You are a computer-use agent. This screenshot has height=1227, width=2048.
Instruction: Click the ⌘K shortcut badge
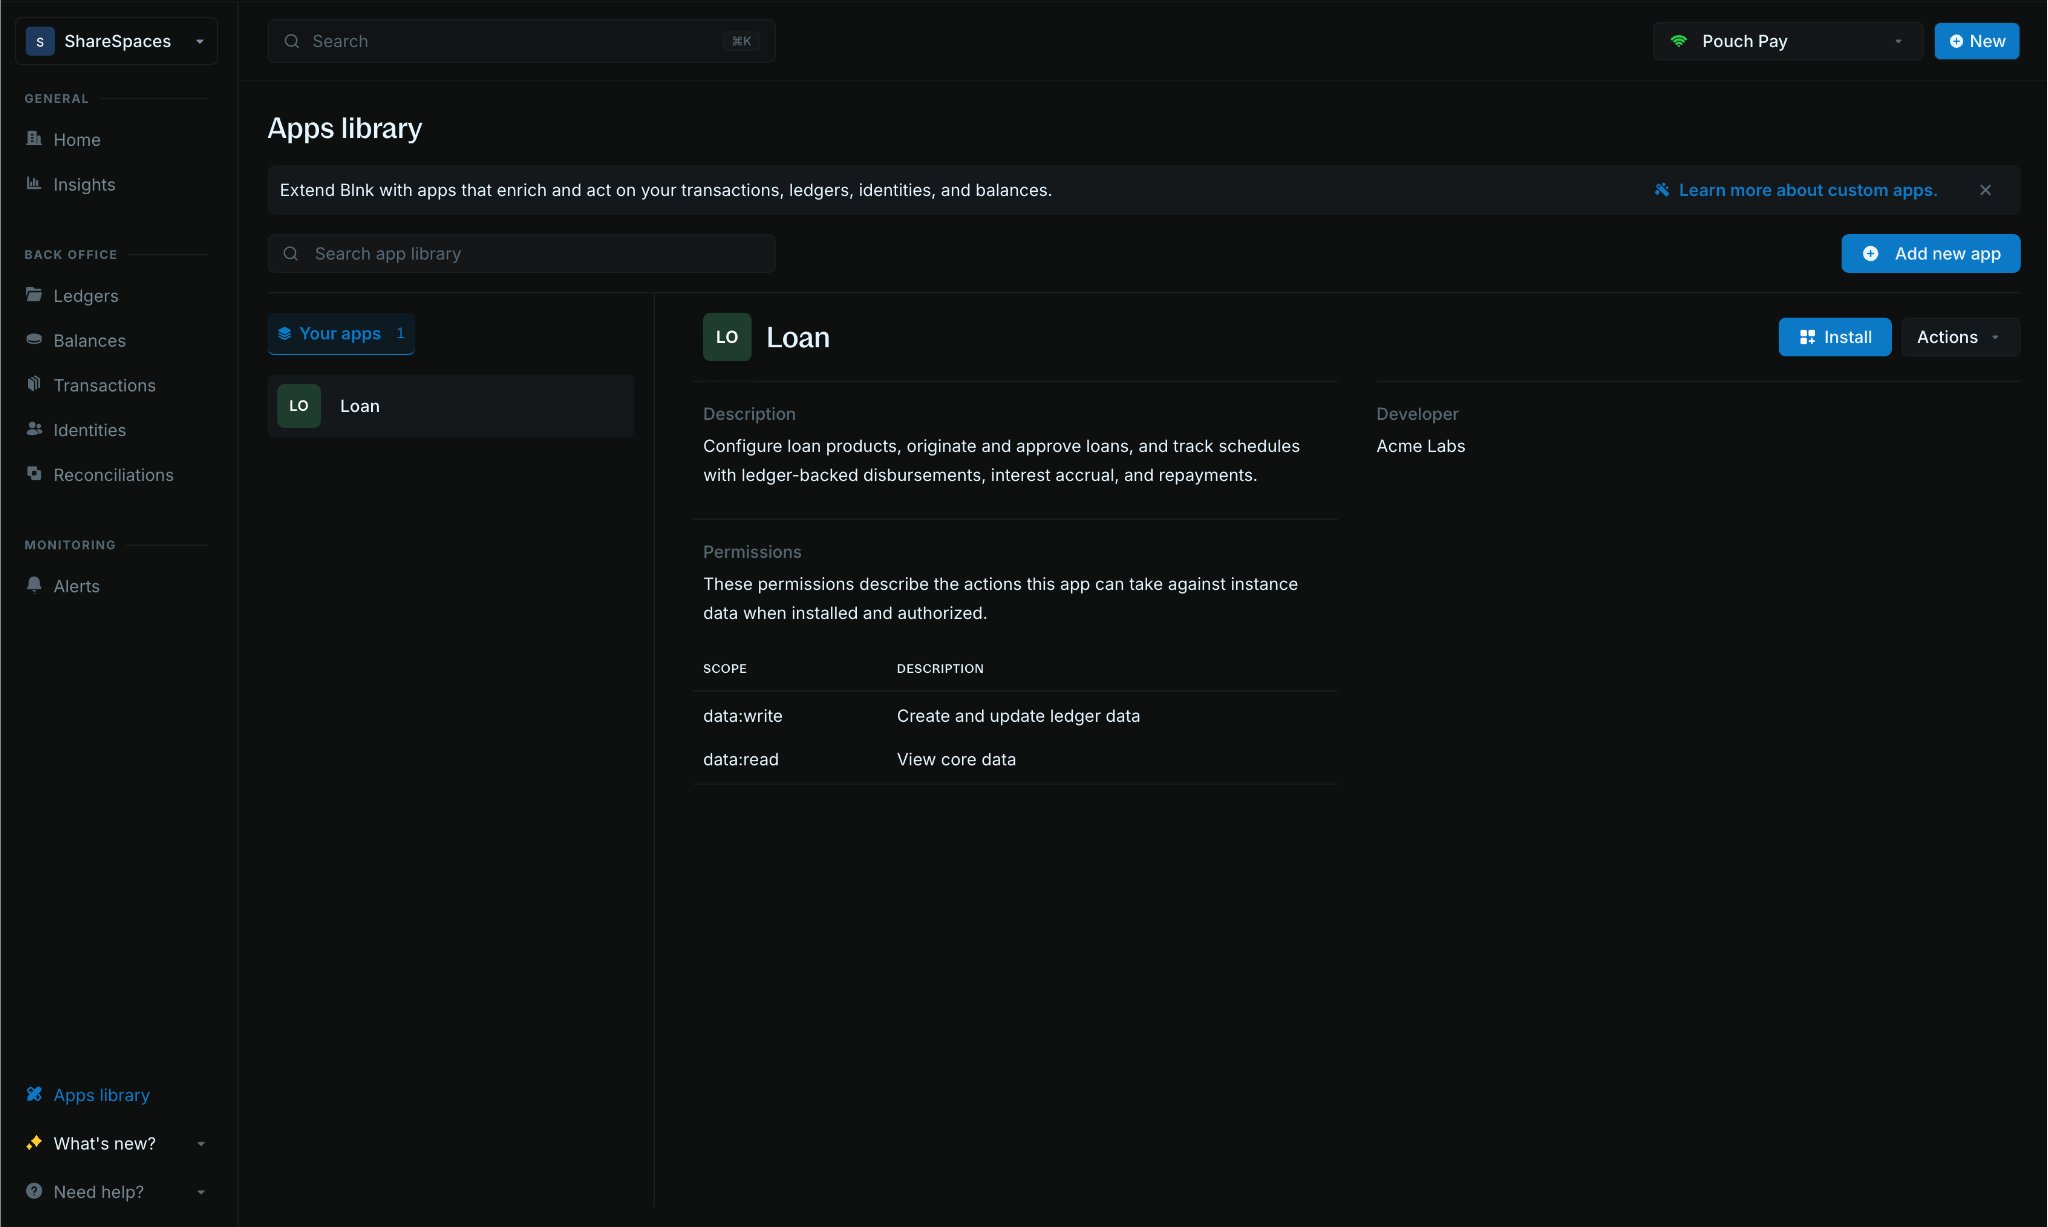click(741, 41)
